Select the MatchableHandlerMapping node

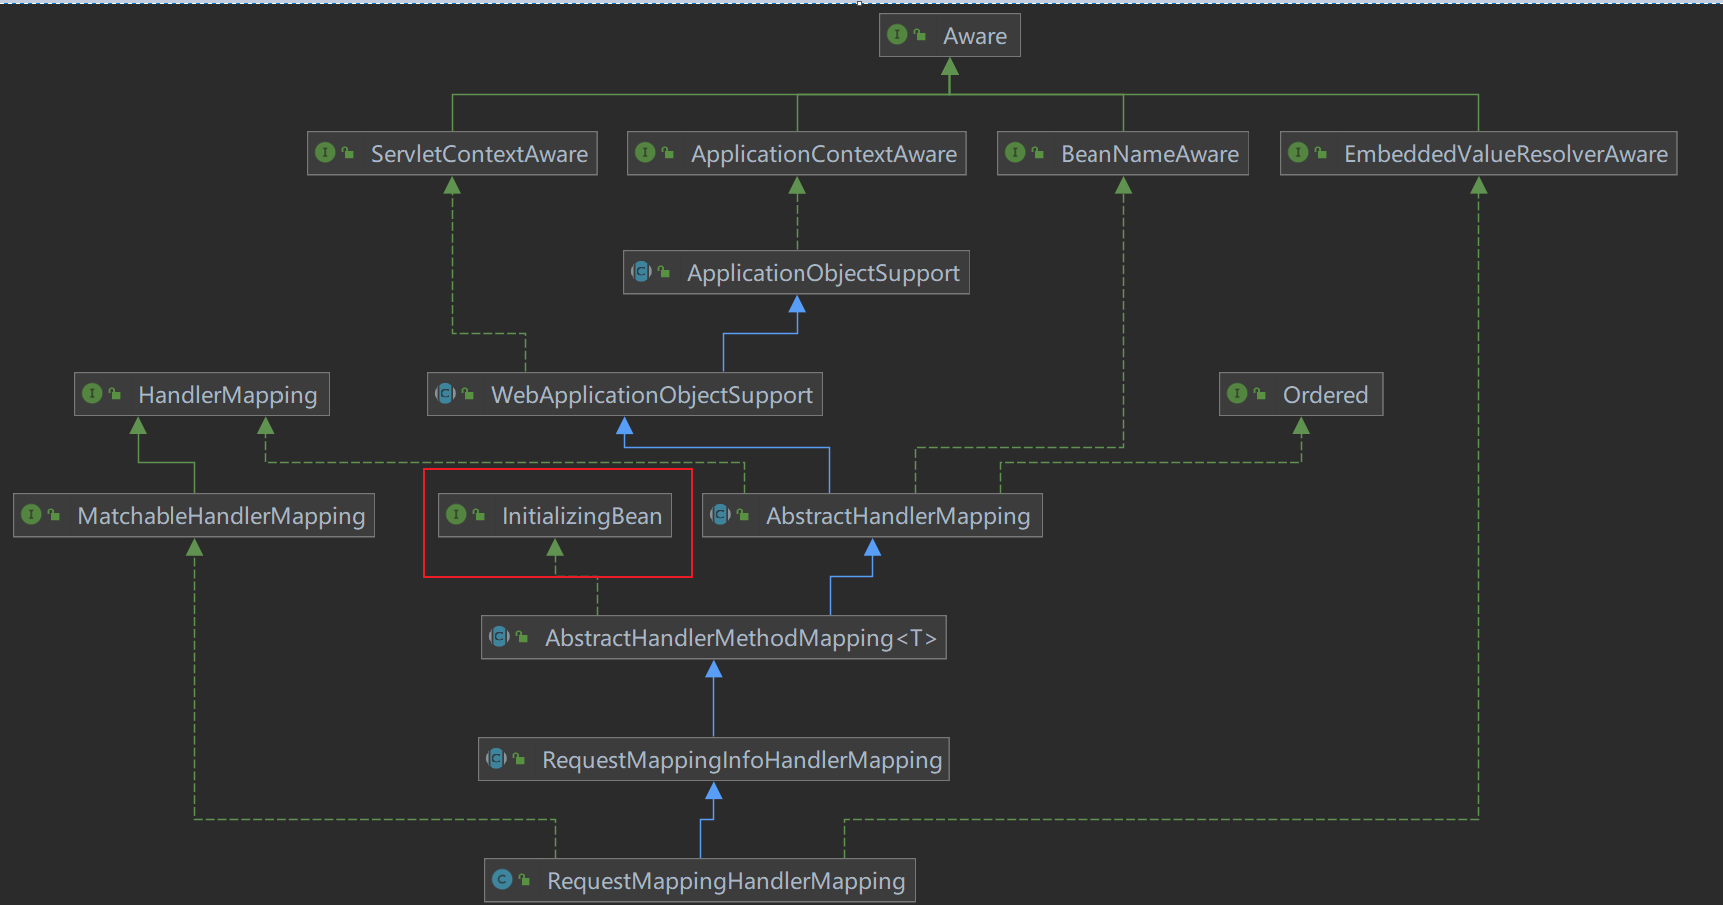194,516
